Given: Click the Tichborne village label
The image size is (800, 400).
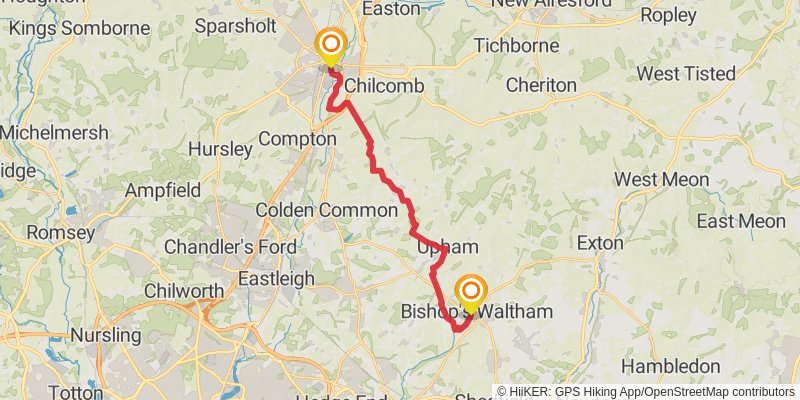Looking at the screenshot, I should point(517,45).
